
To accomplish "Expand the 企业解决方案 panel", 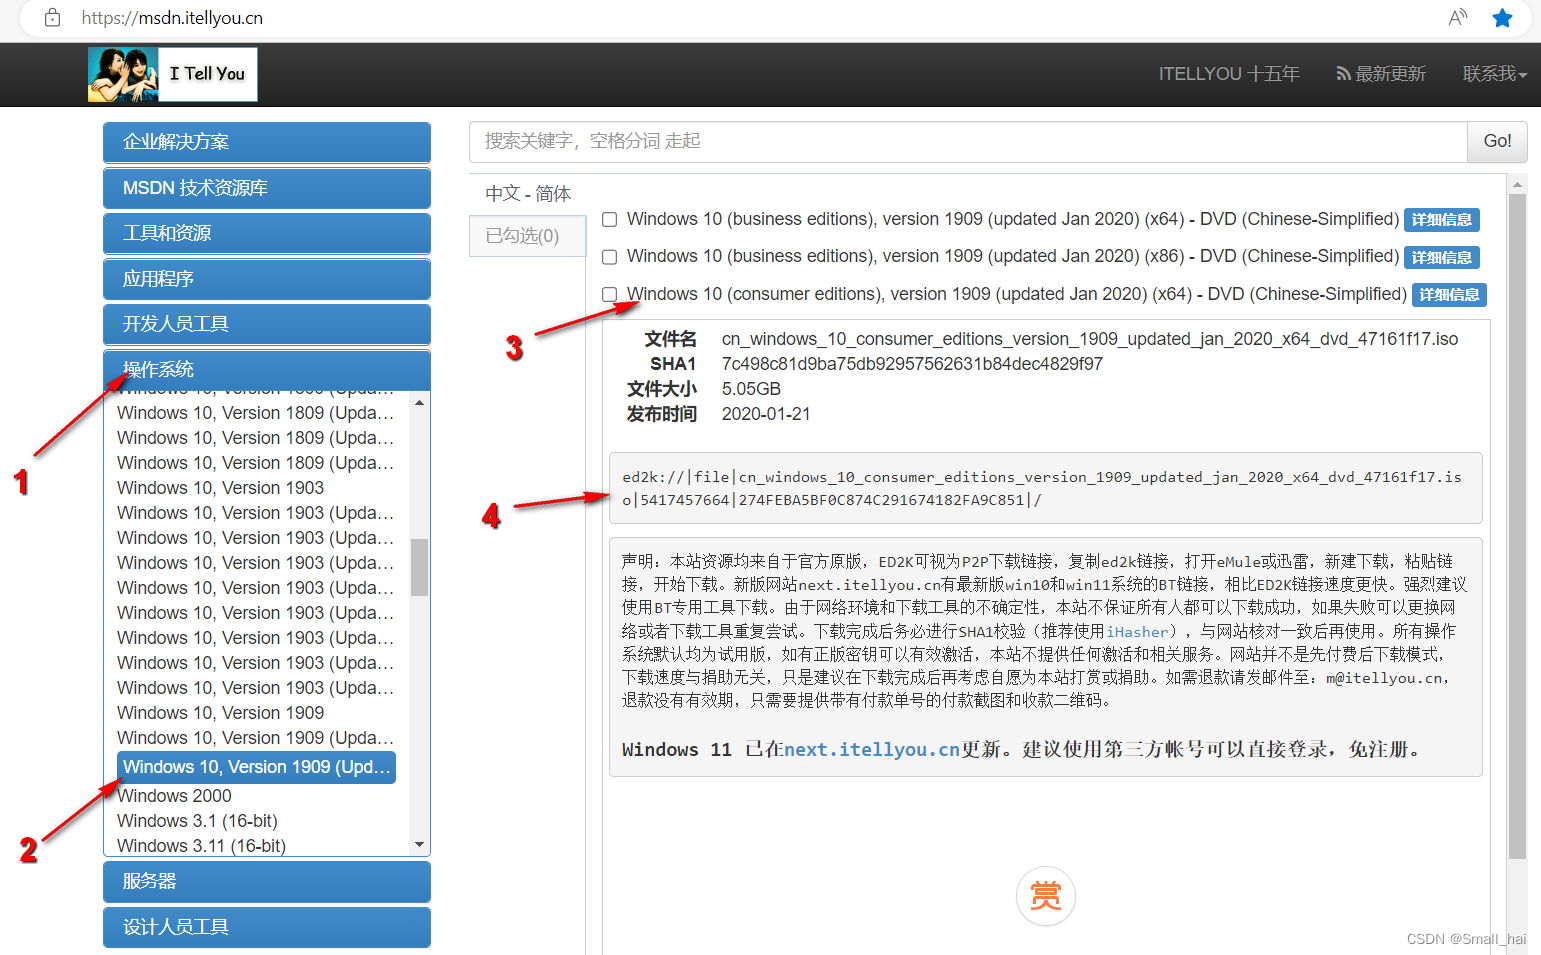I will point(267,142).
